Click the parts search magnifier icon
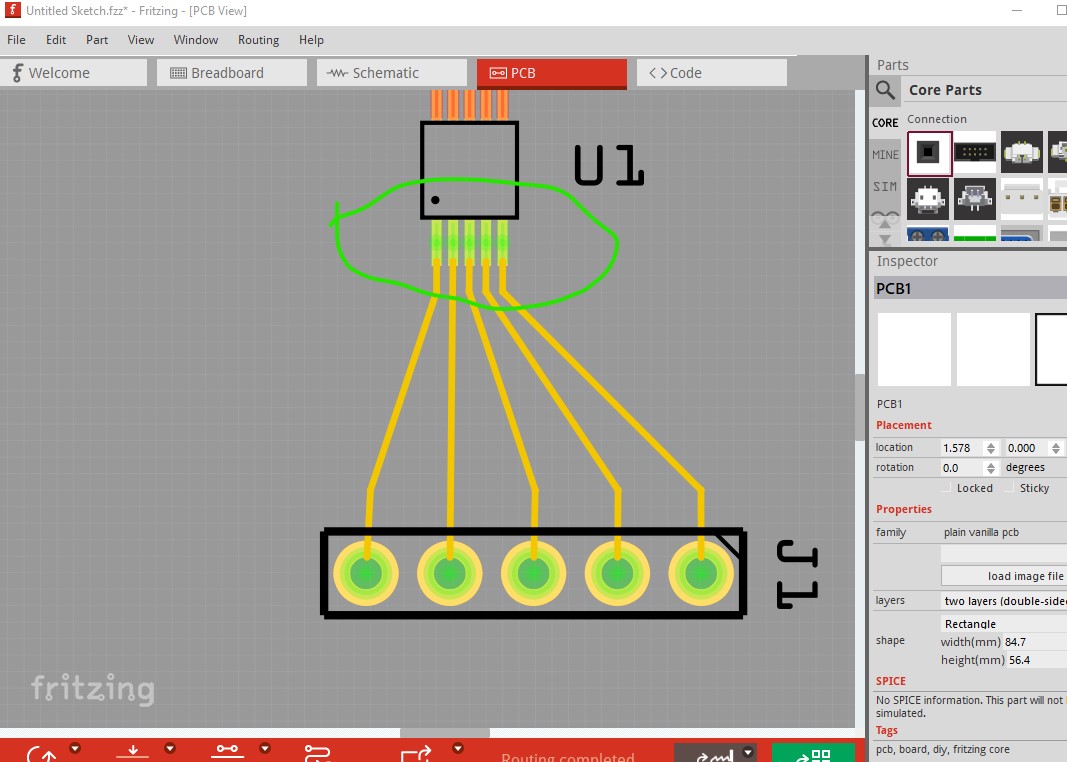This screenshot has width=1067, height=762. click(885, 90)
